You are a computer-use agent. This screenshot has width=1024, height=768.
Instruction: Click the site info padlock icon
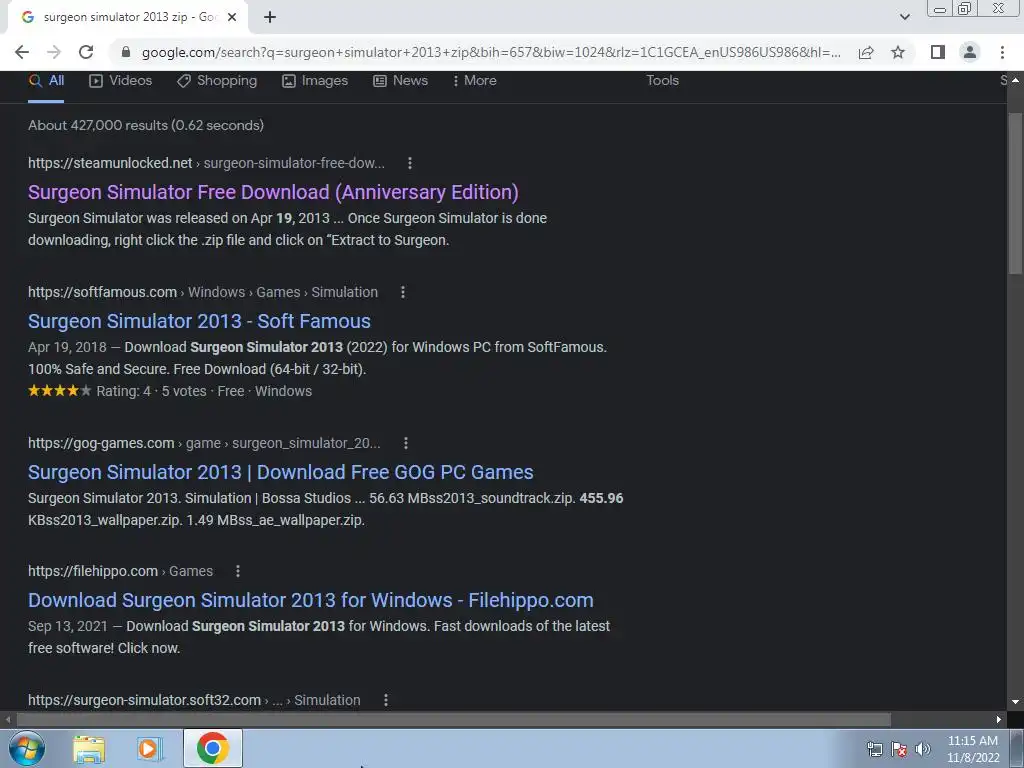[x=126, y=52]
